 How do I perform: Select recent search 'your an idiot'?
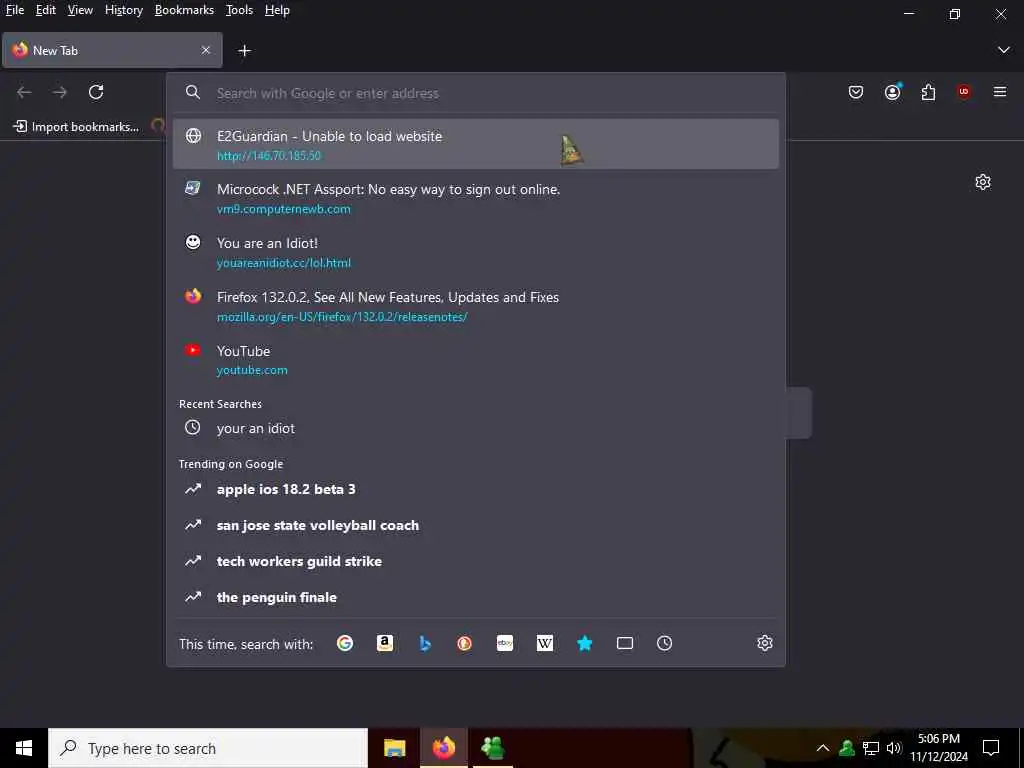(x=475, y=428)
